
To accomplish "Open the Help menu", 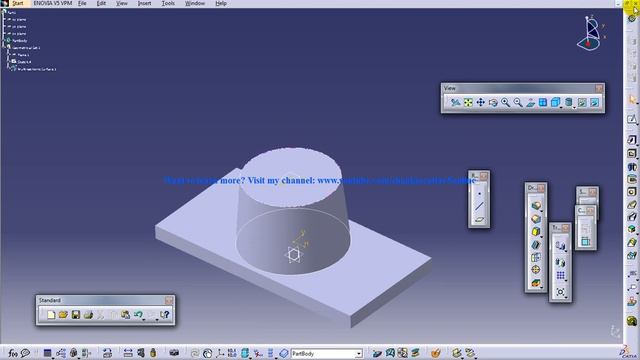I will tap(221, 3).
